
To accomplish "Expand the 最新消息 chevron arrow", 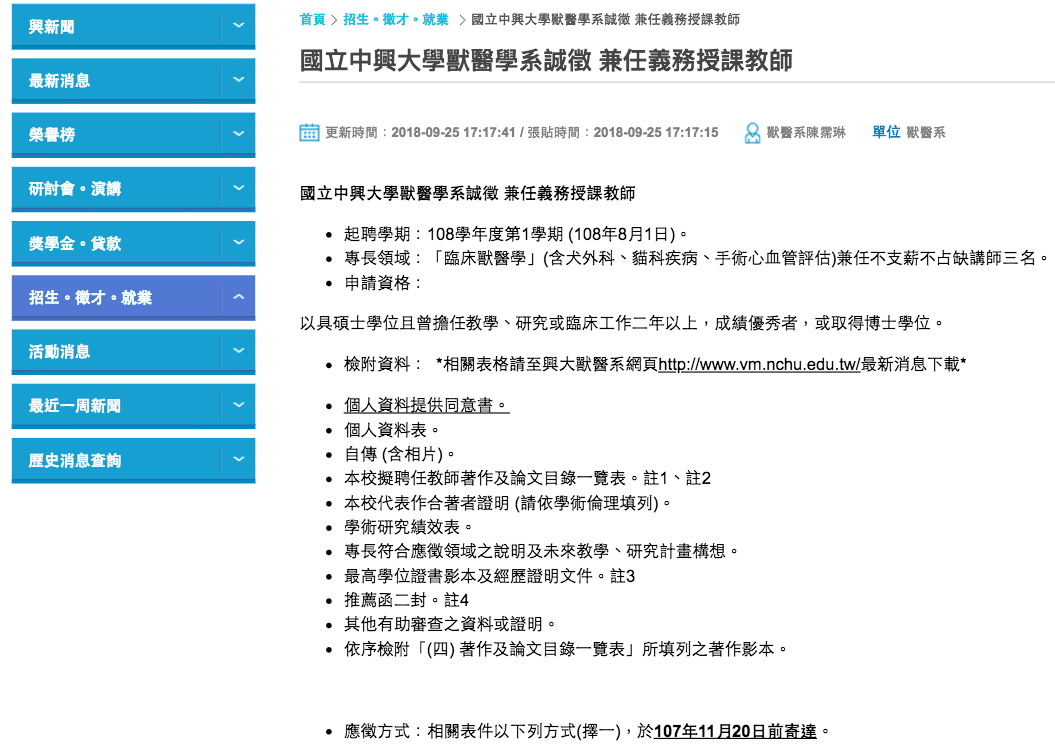I will click(238, 79).
